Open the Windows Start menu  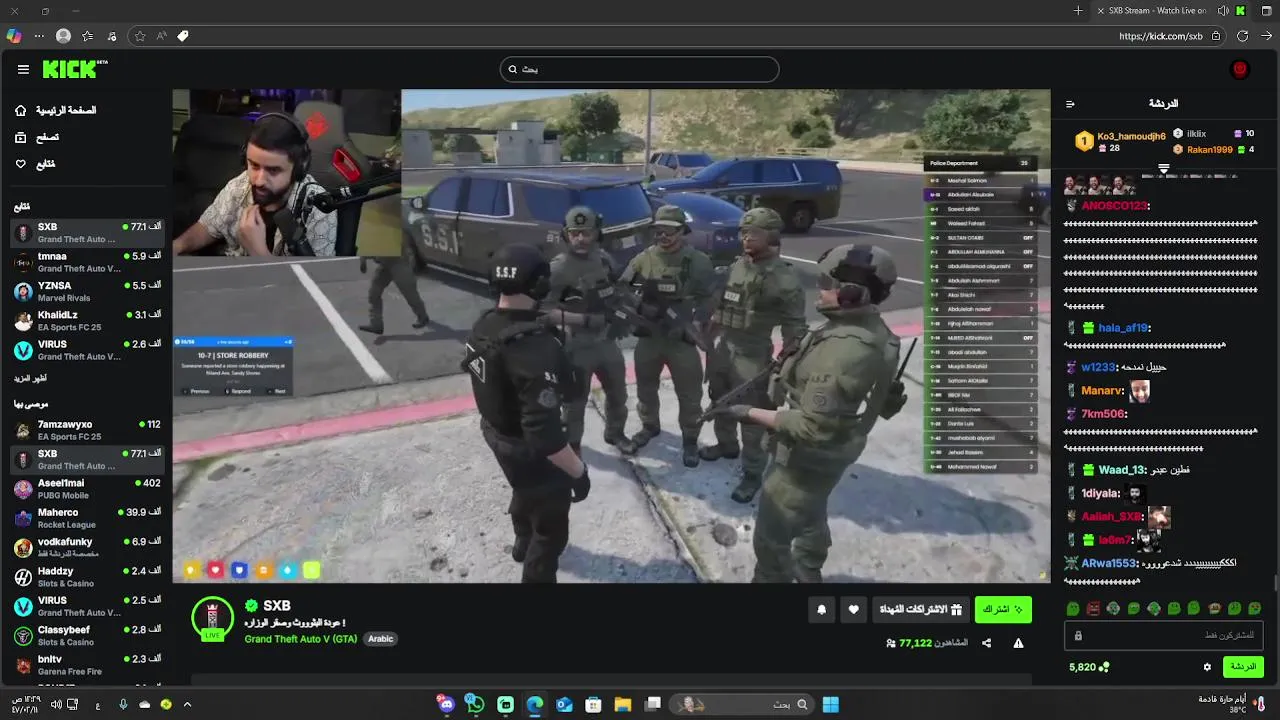(830, 705)
